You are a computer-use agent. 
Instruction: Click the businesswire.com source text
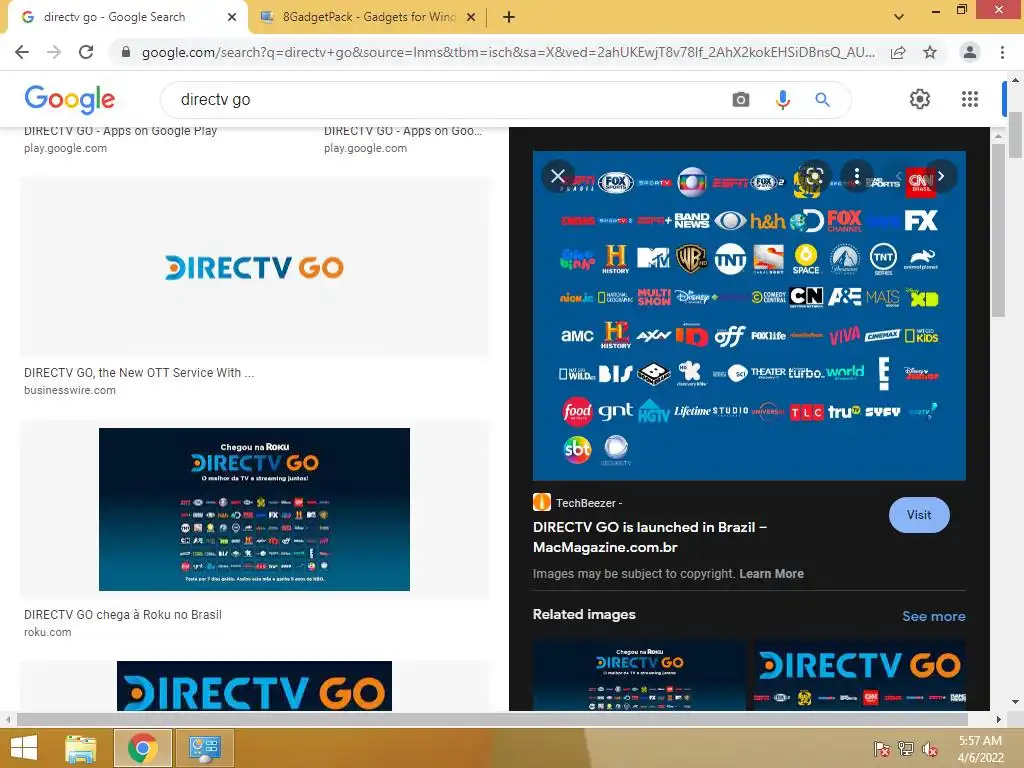click(x=70, y=390)
